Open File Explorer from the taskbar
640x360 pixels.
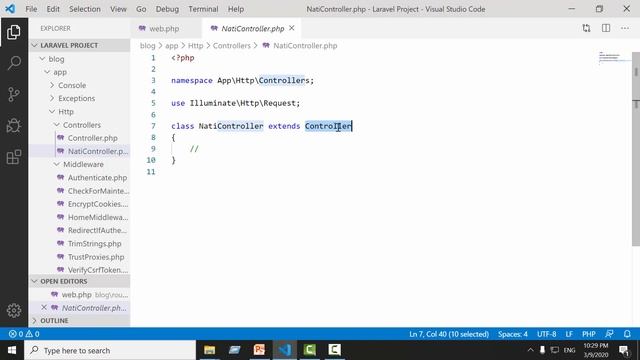[x=210, y=350]
